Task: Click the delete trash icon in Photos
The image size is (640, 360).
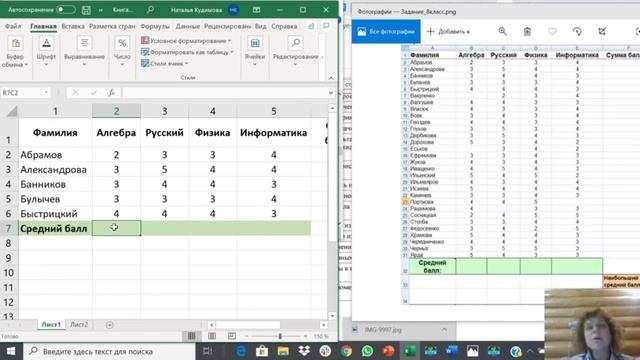Action: click(527, 31)
